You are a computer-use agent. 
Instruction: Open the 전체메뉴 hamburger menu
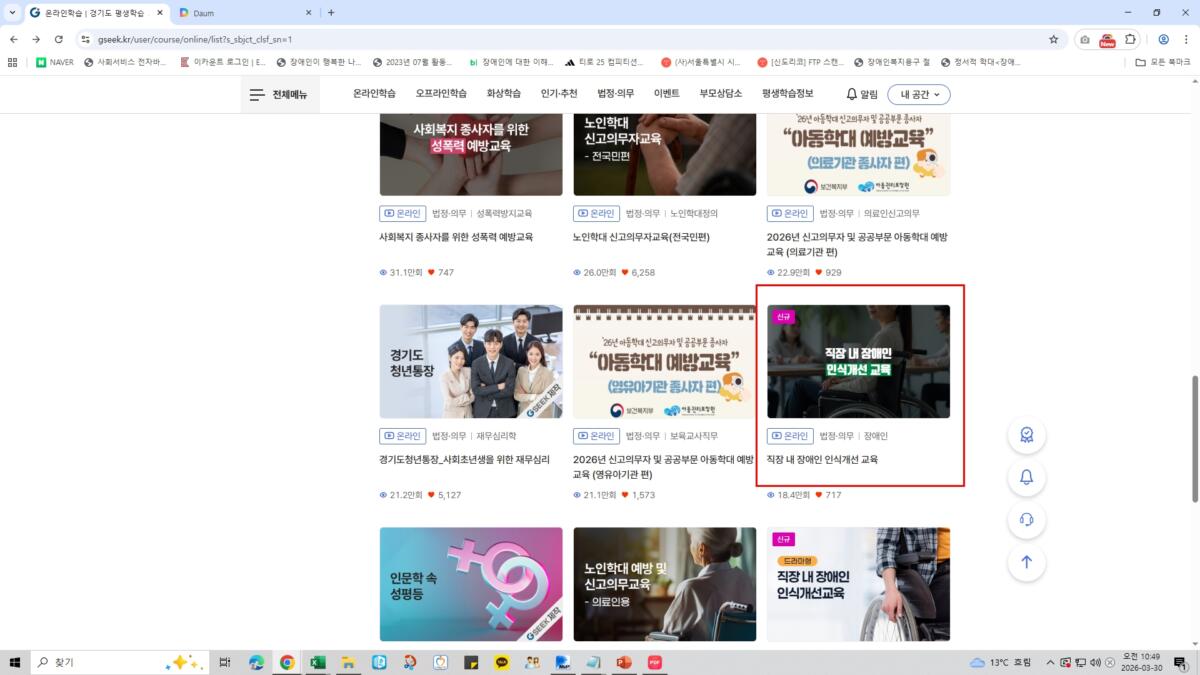tap(278, 94)
